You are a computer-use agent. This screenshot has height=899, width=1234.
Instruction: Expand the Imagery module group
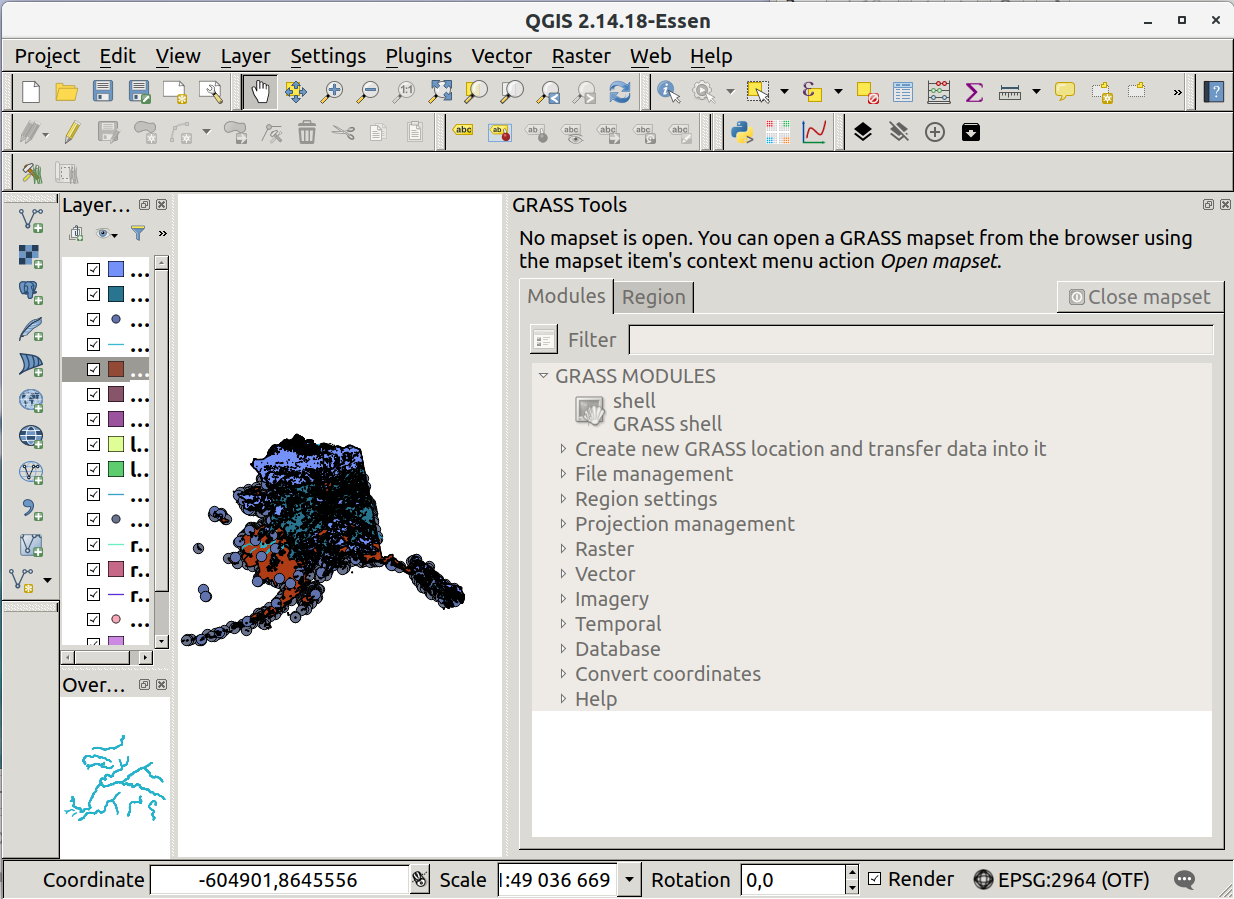pos(564,599)
